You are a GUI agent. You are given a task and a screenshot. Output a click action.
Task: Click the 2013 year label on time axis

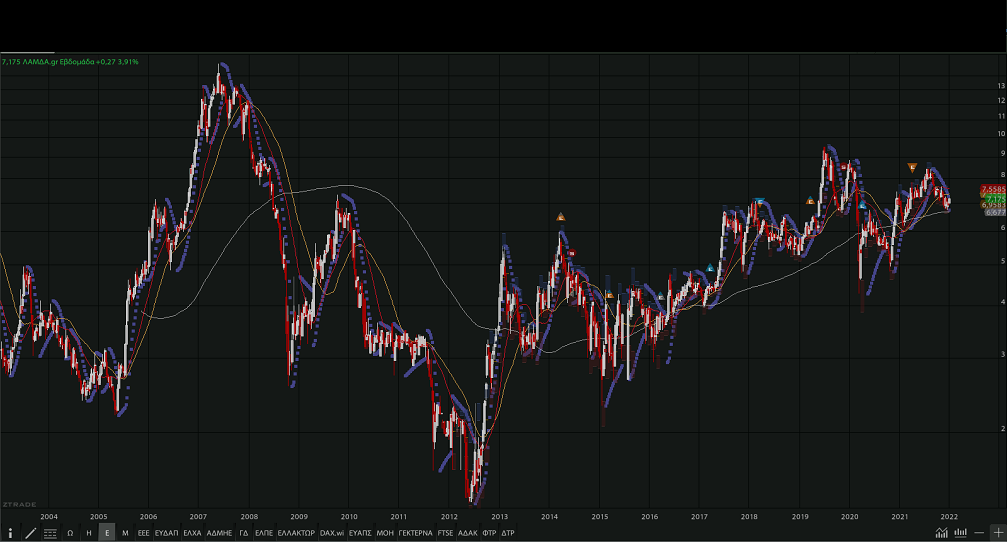[x=500, y=516]
